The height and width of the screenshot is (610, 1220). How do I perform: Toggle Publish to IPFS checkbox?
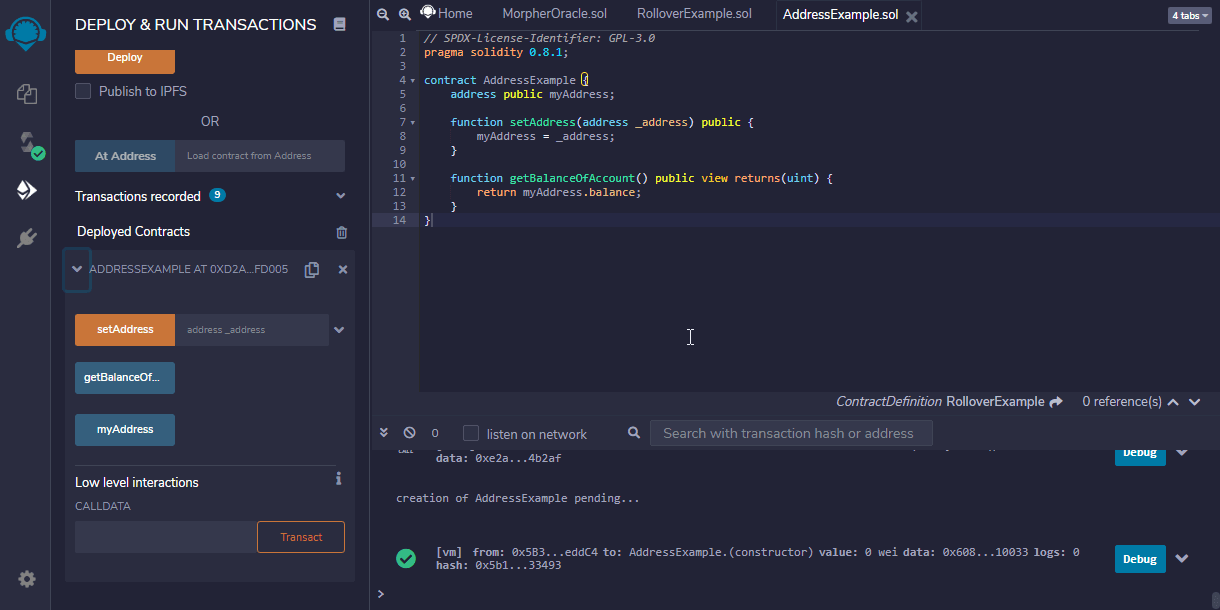tap(83, 91)
